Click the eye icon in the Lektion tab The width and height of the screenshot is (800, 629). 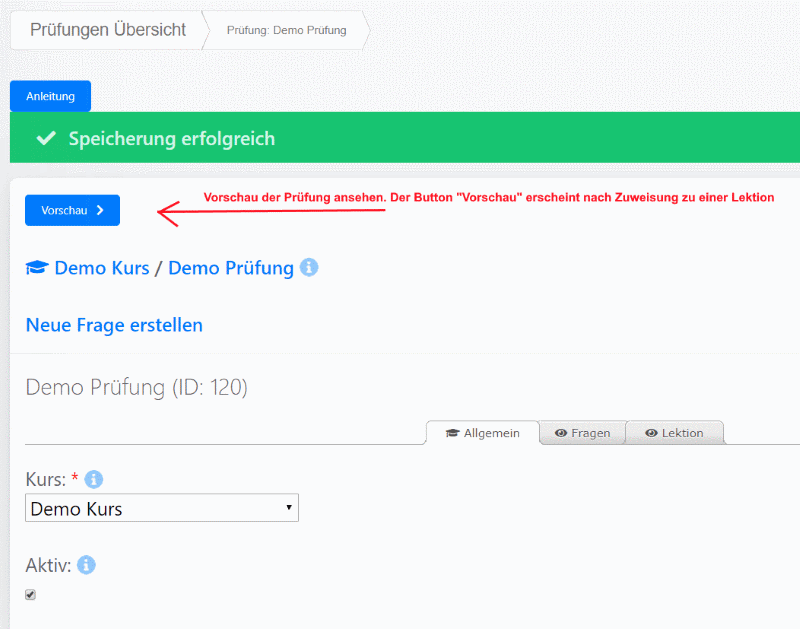[651, 433]
